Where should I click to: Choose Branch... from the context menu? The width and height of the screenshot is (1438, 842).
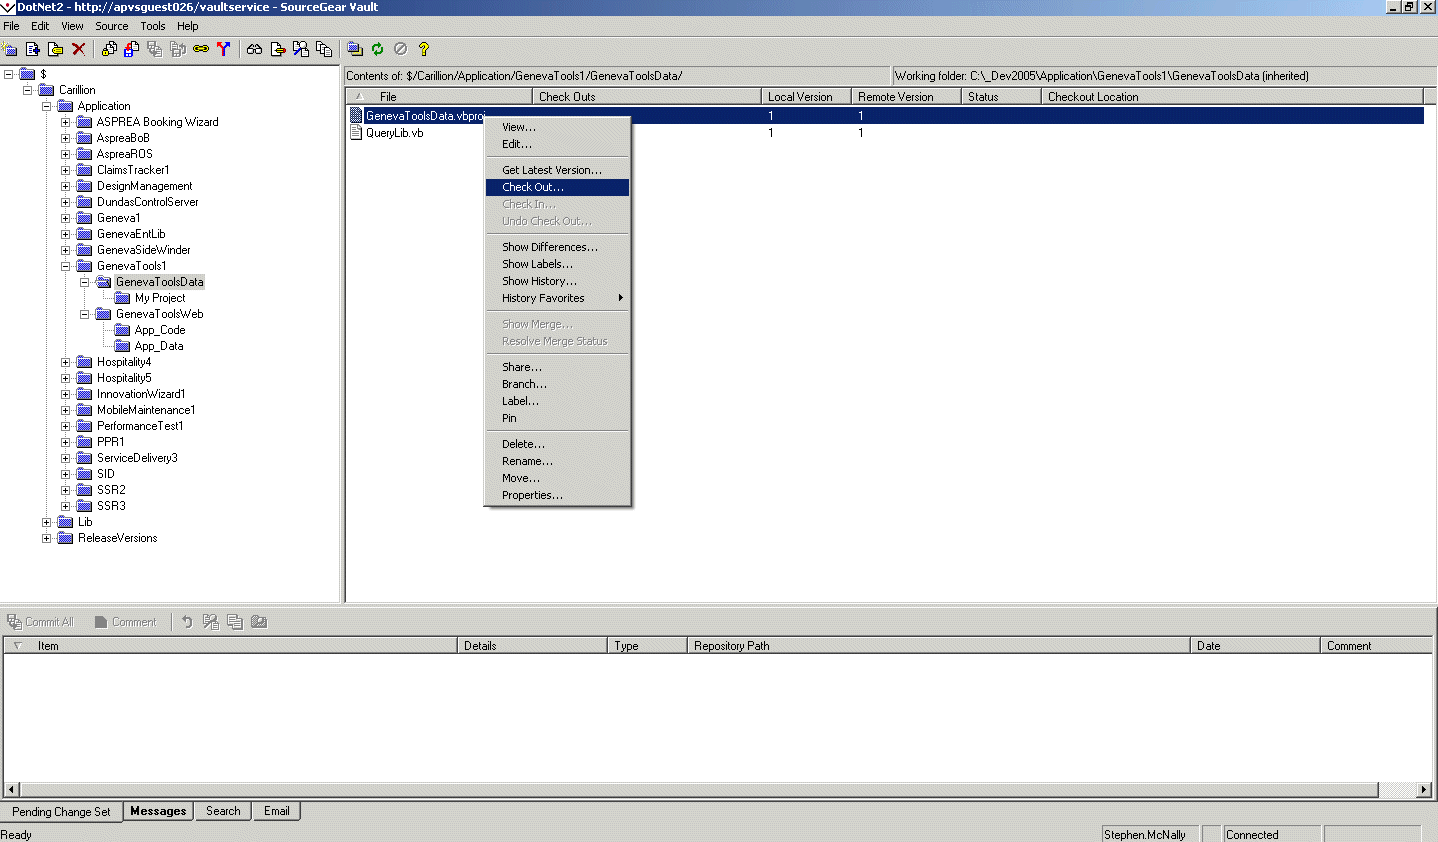pos(558,384)
